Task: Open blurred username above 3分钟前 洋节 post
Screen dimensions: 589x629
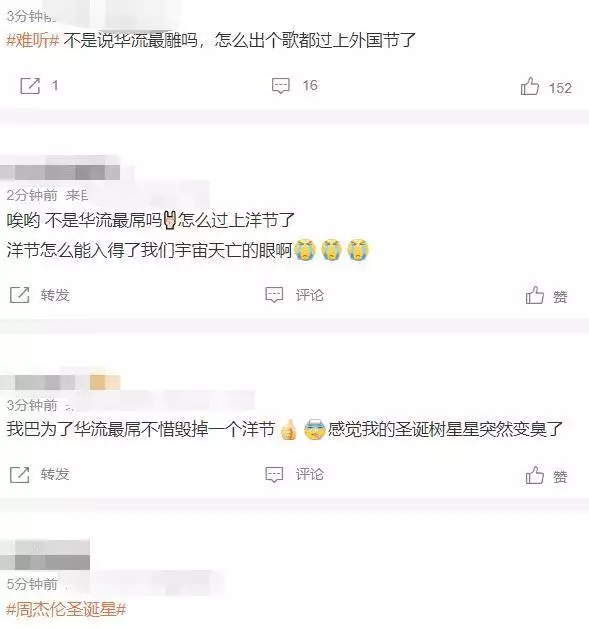Action: (x=60, y=381)
